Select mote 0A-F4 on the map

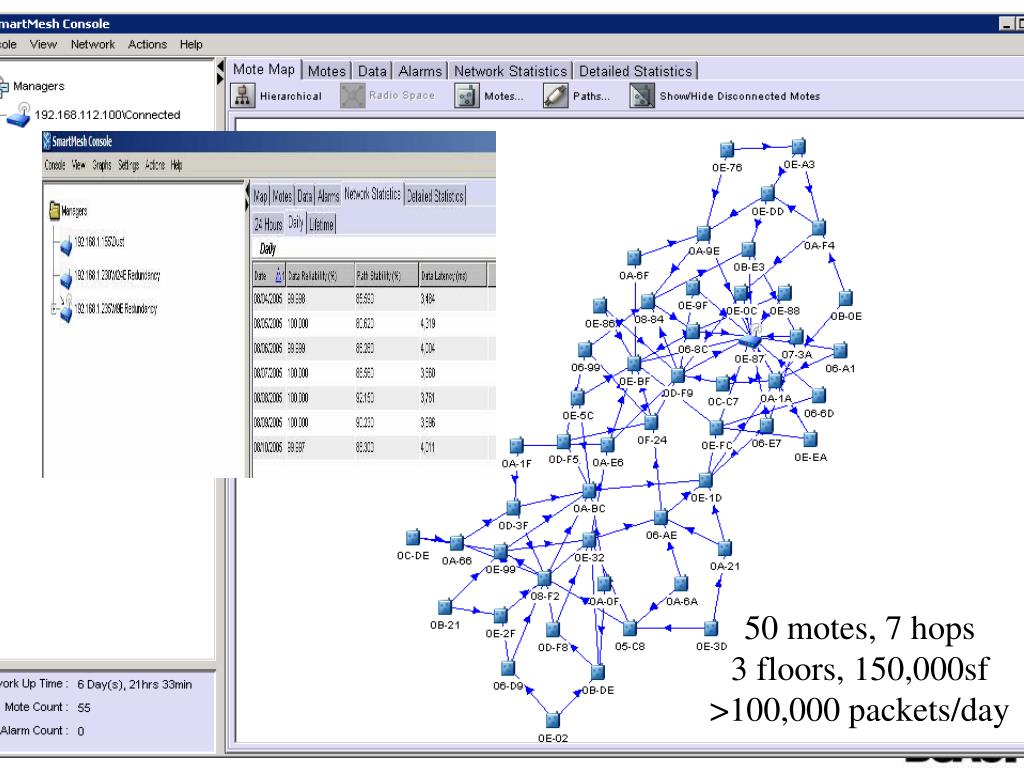819,228
